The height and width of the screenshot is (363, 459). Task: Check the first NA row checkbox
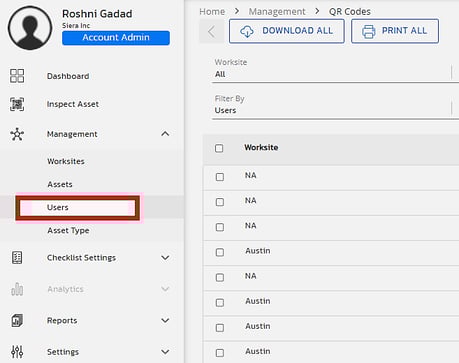point(220,177)
